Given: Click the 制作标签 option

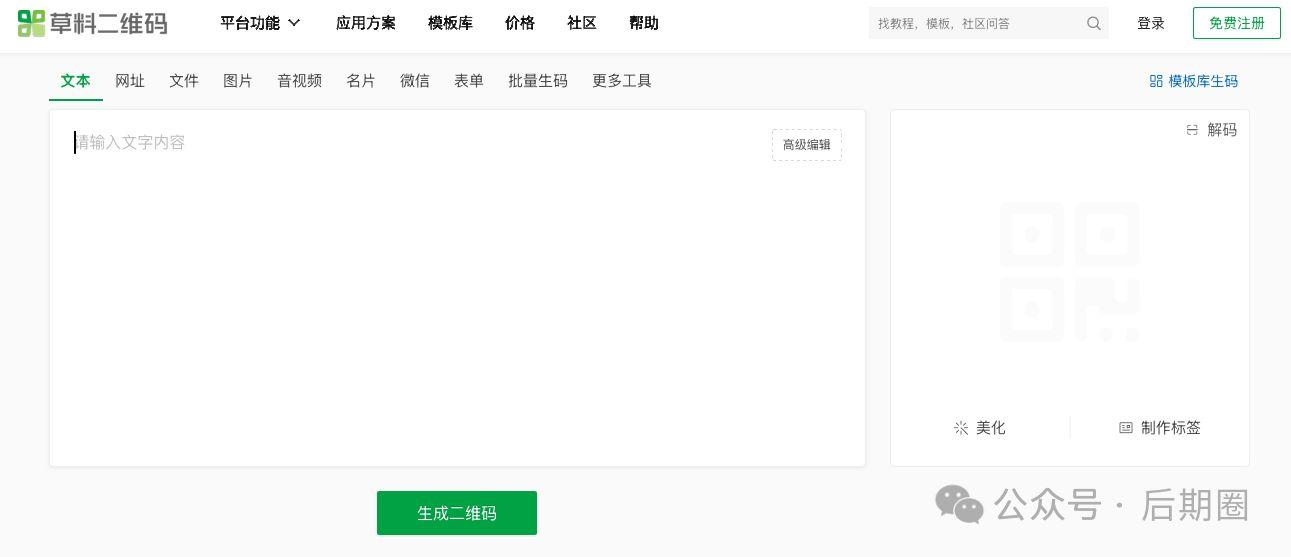Looking at the screenshot, I should pyautogui.click(x=1160, y=428).
